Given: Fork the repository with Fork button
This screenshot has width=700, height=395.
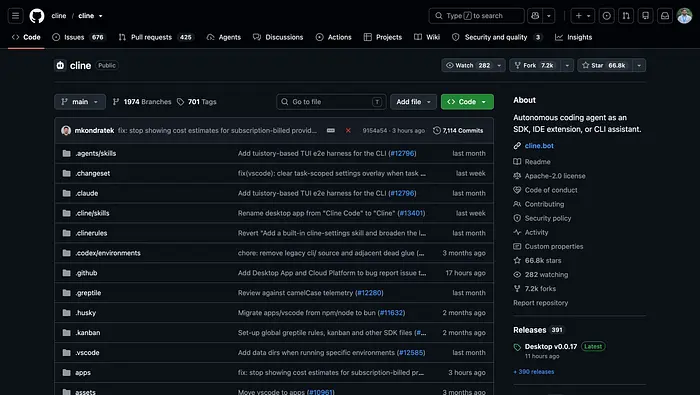Looking at the screenshot, I should (535, 65).
